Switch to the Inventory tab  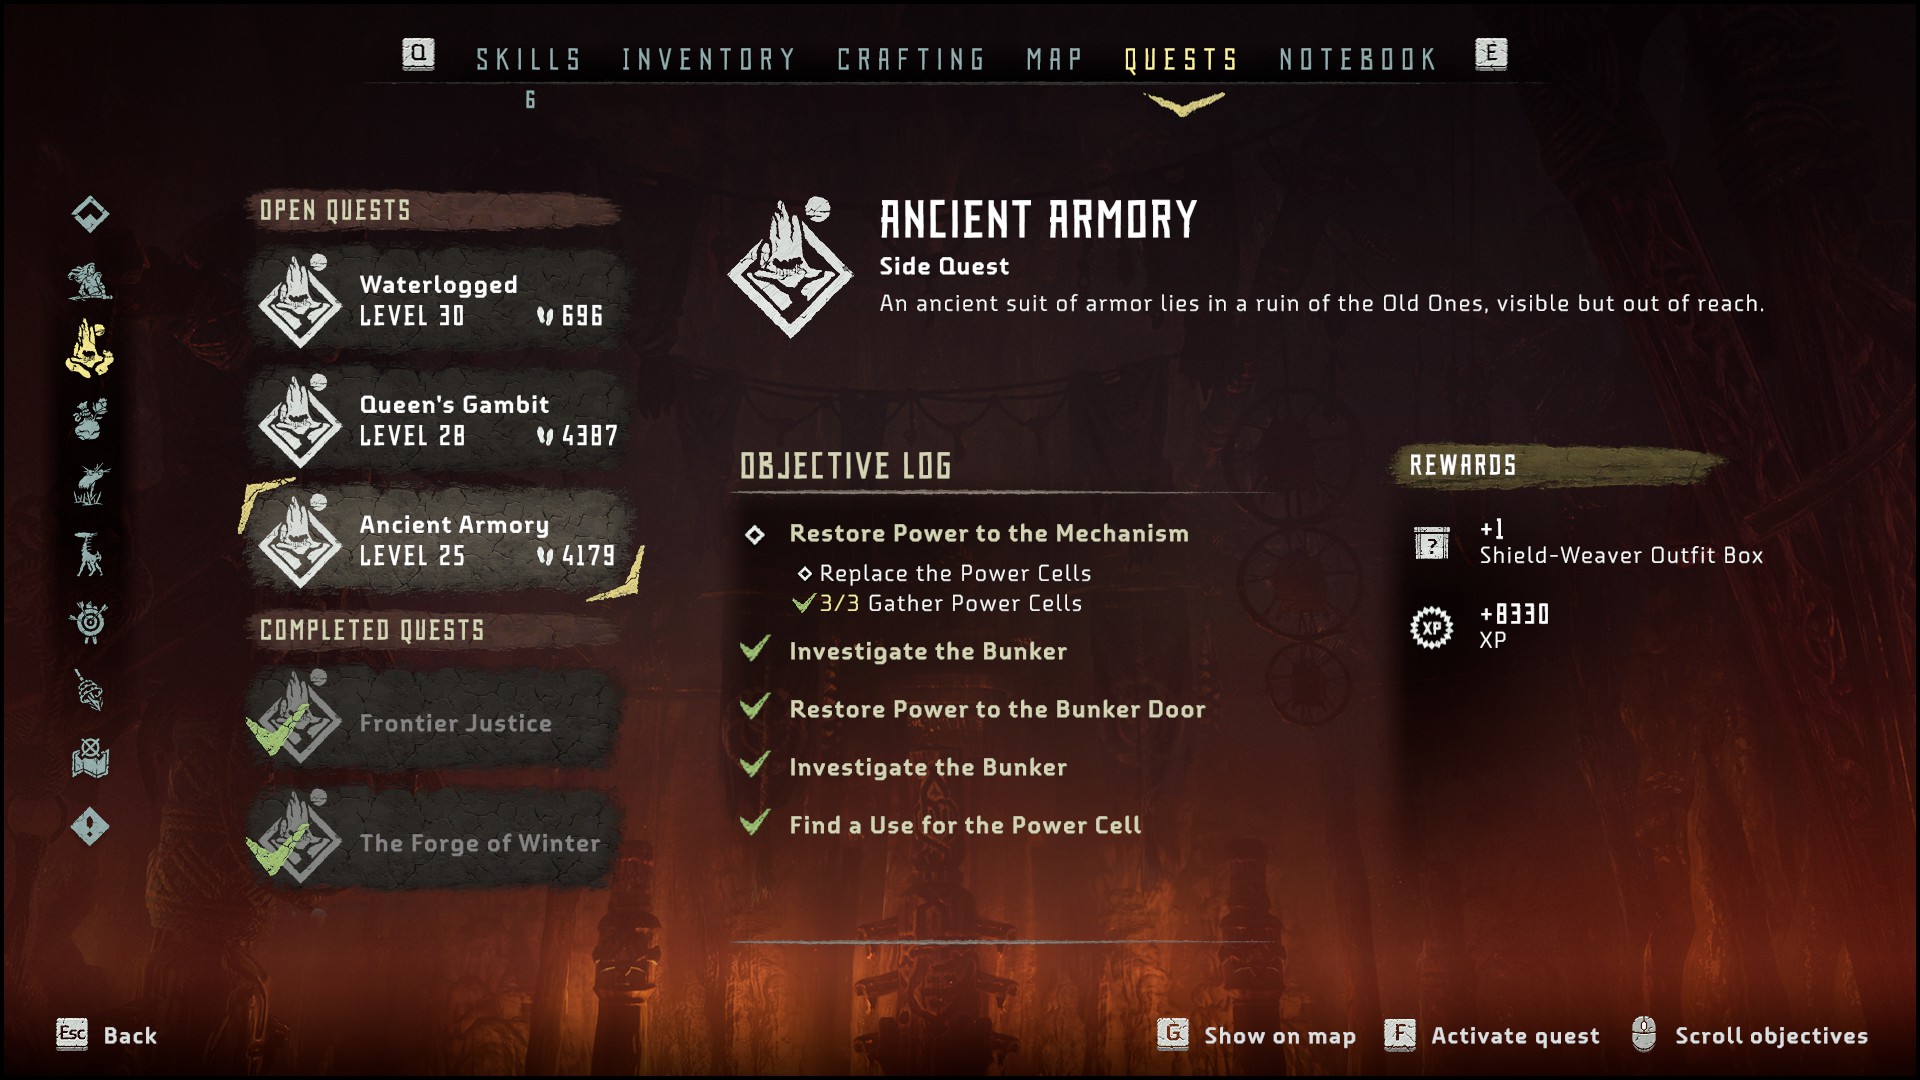tap(708, 60)
